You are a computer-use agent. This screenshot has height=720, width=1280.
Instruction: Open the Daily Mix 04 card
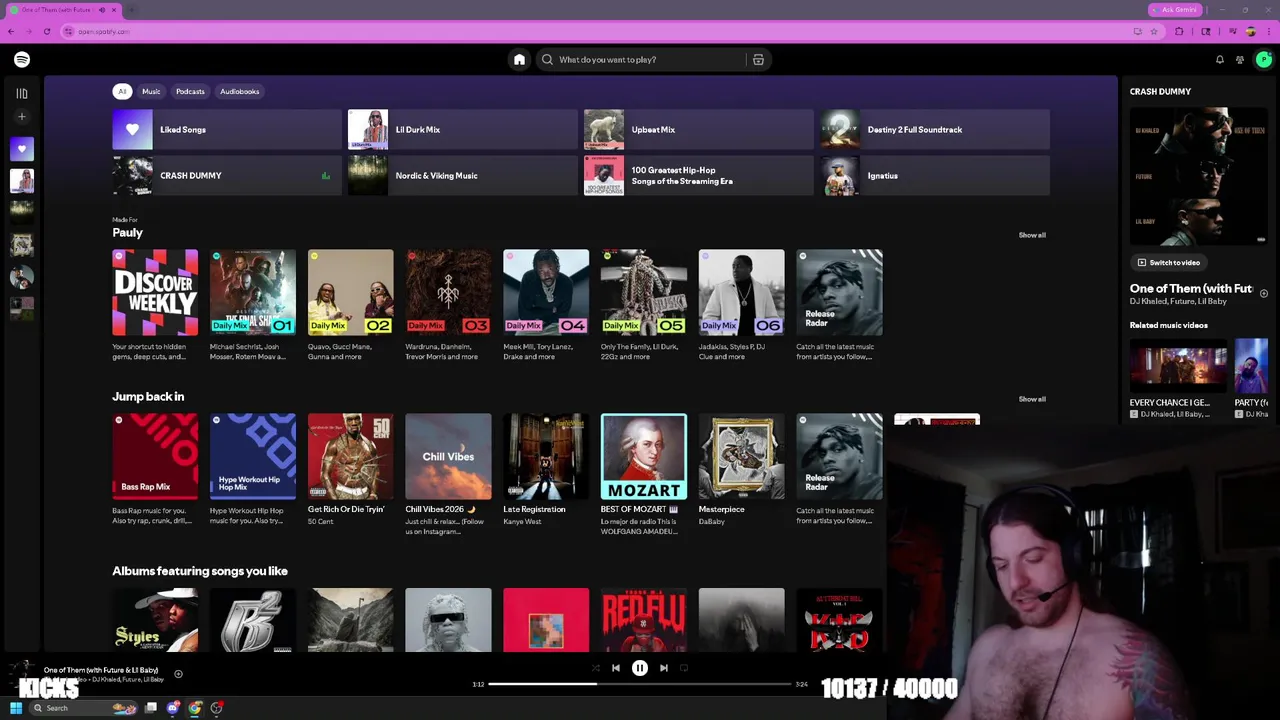(546, 305)
